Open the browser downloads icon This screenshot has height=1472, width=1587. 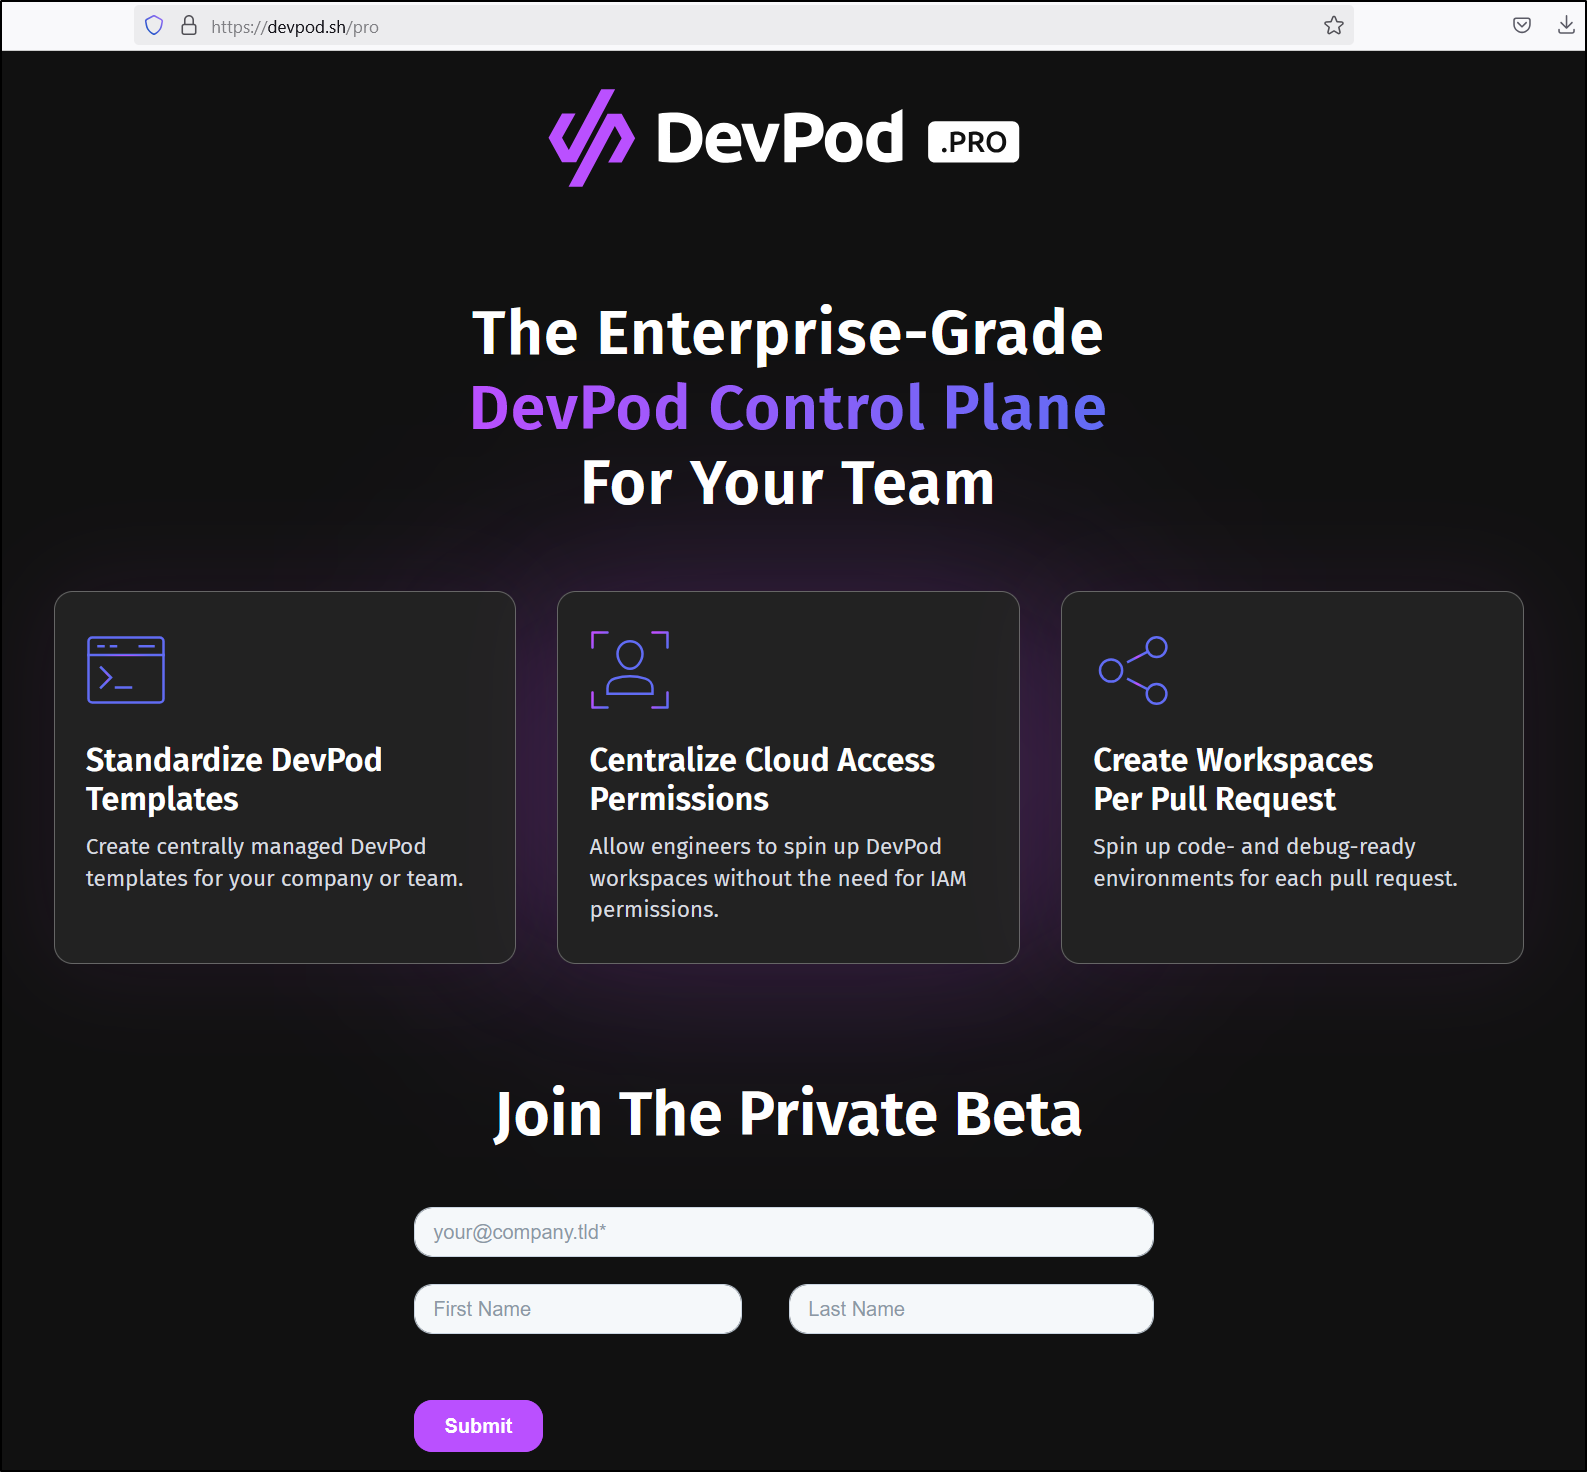(1566, 26)
